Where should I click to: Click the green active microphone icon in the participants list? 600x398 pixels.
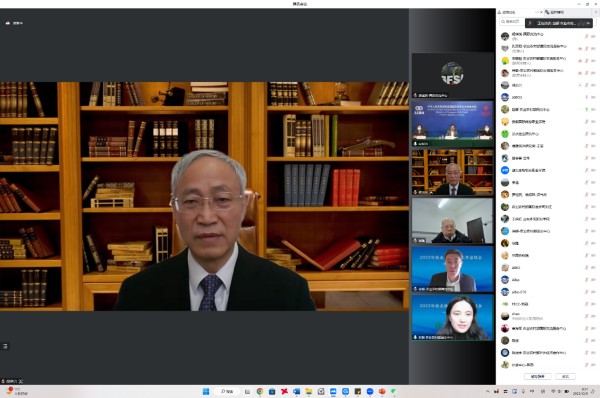(x=586, y=109)
